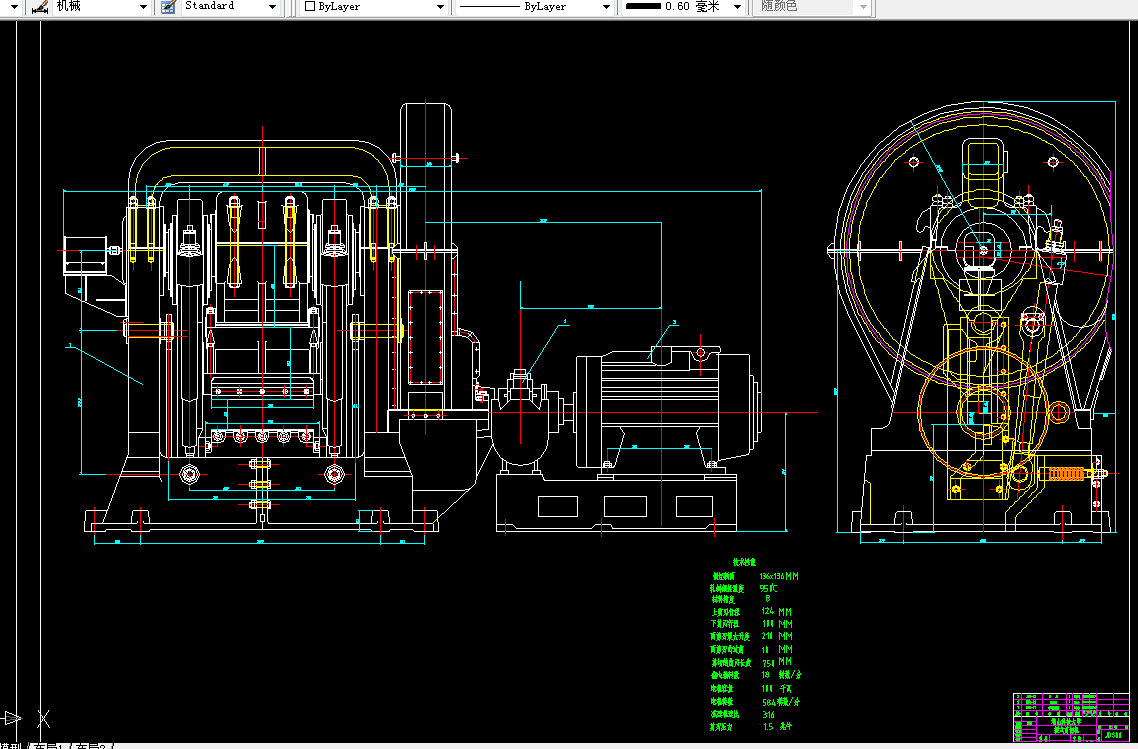Image resolution: width=1138 pixels, height=749 pixels.
Task: Click the dimension style icon beside 机械
Action: 39,7
